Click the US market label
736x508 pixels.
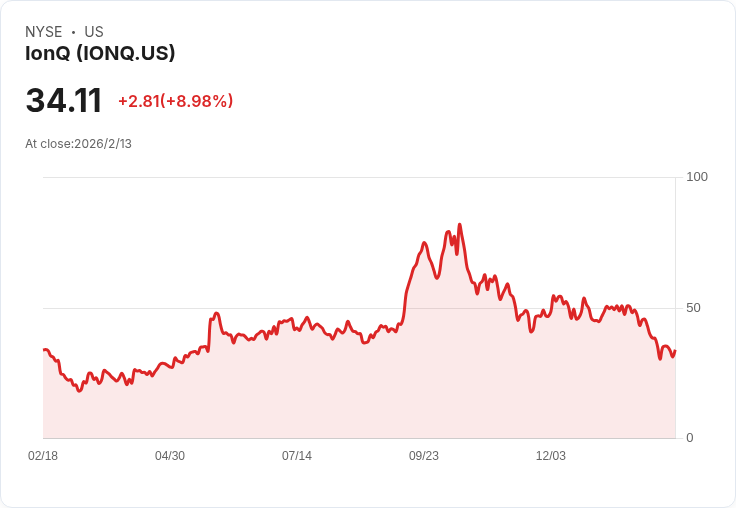click(94, 32)
